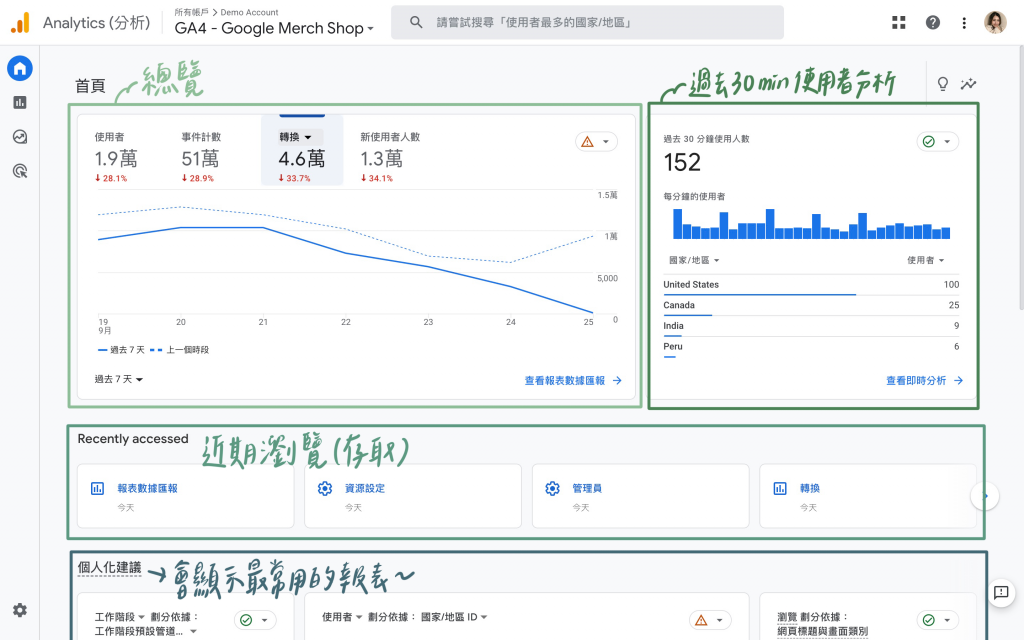Open the GA4 - Google Merch Shop property selector
The width and height of the screenshot is (1024, 640).
(x=274, y=28)
